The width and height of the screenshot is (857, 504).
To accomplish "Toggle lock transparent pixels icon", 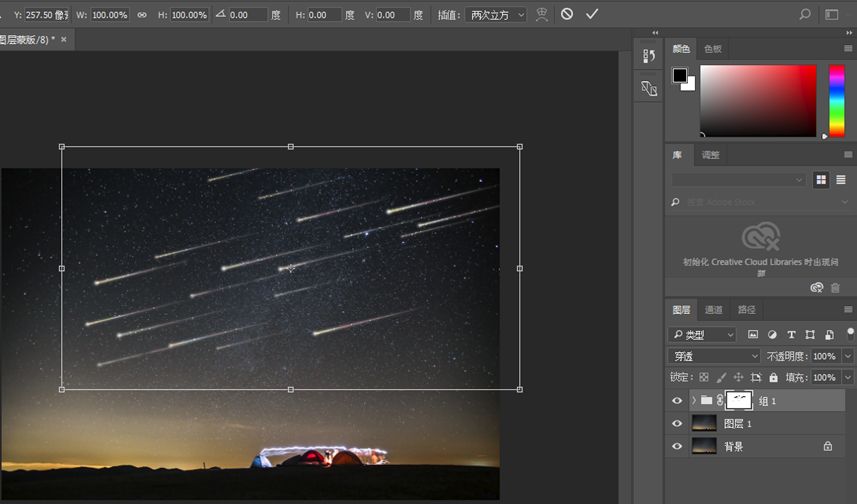I will [704, 377].
